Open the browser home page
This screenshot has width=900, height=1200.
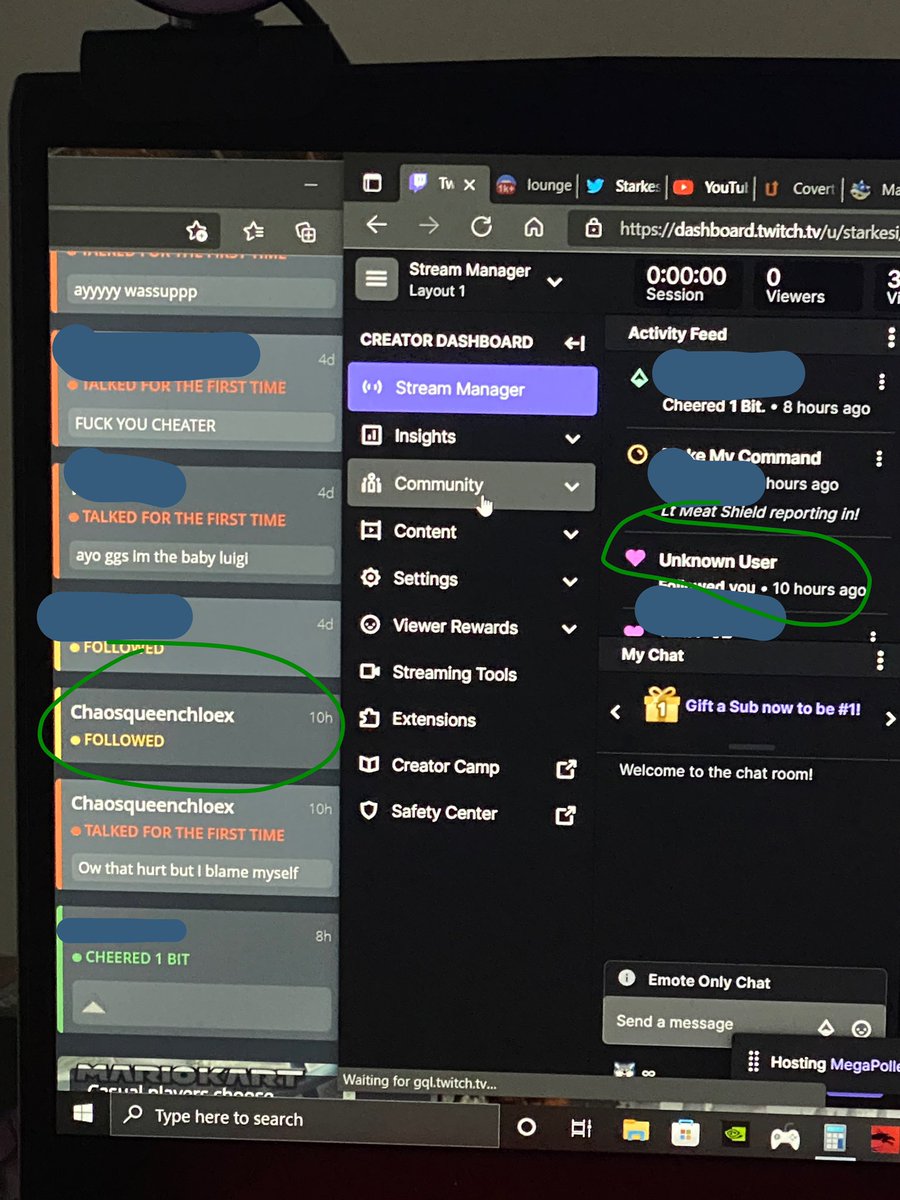(534, 226)
